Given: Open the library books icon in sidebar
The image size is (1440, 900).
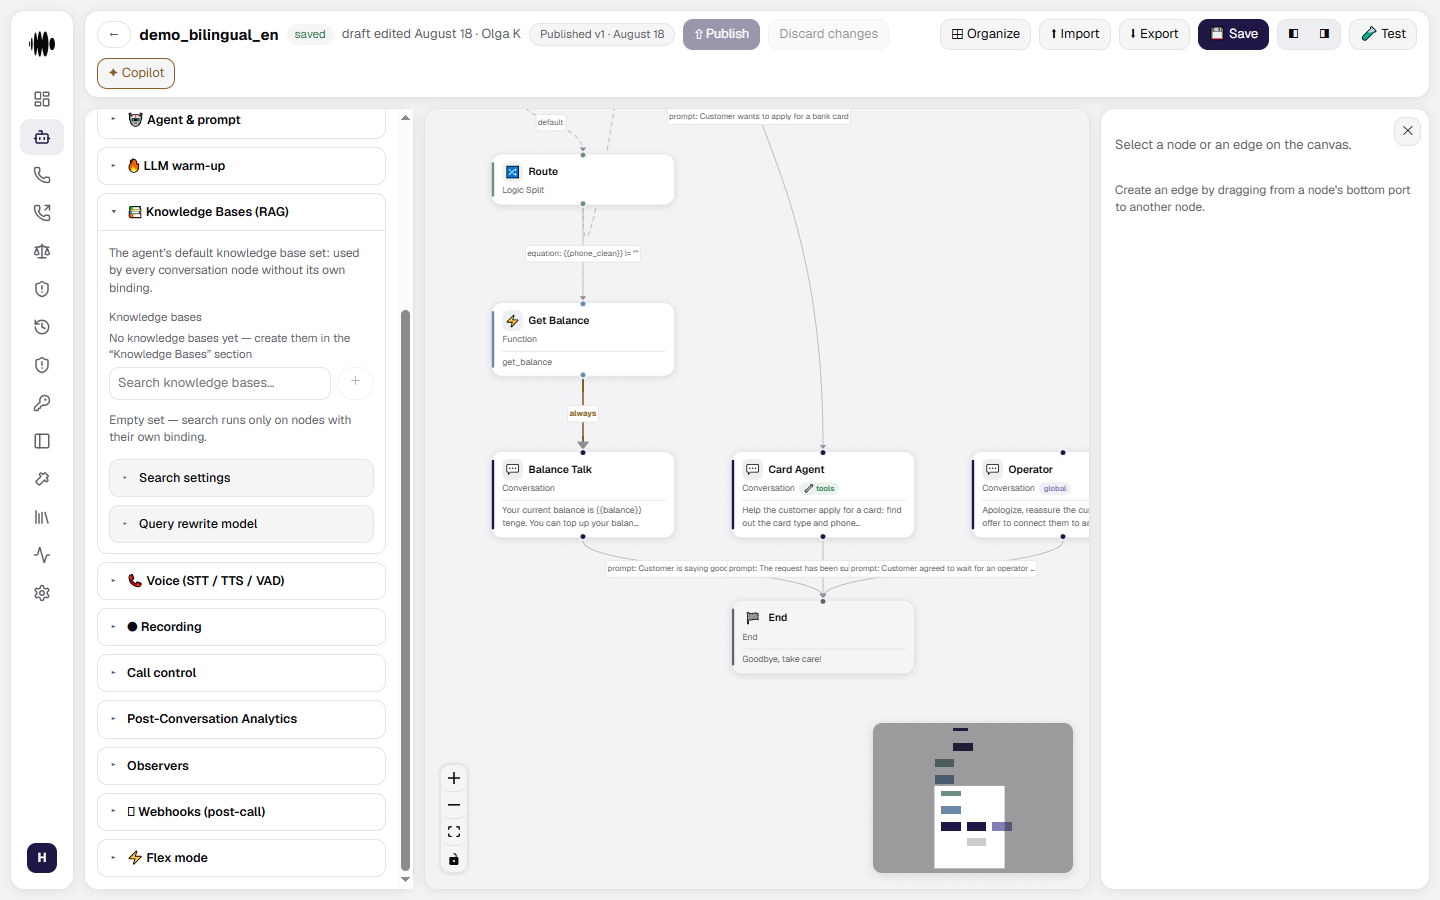Looking at the screenshot, I should (42, 517).
